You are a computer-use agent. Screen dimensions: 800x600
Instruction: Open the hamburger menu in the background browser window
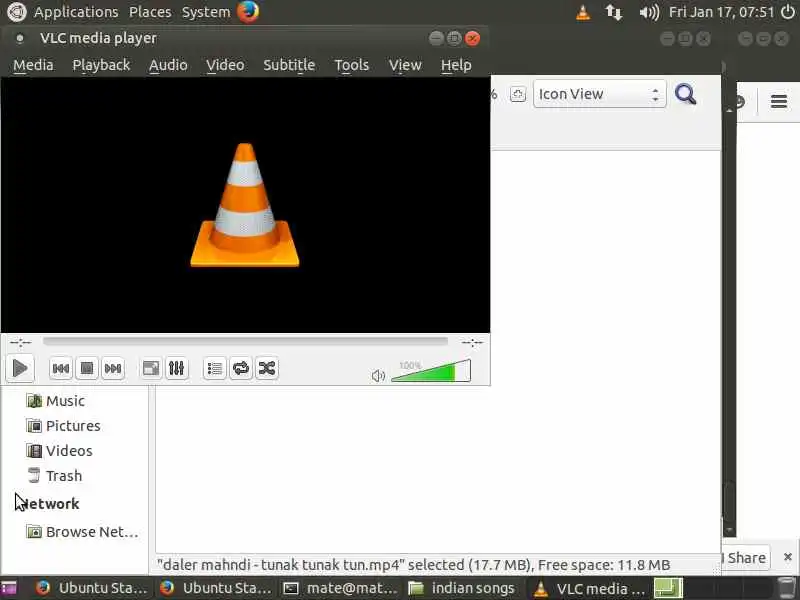pos(779,102)
